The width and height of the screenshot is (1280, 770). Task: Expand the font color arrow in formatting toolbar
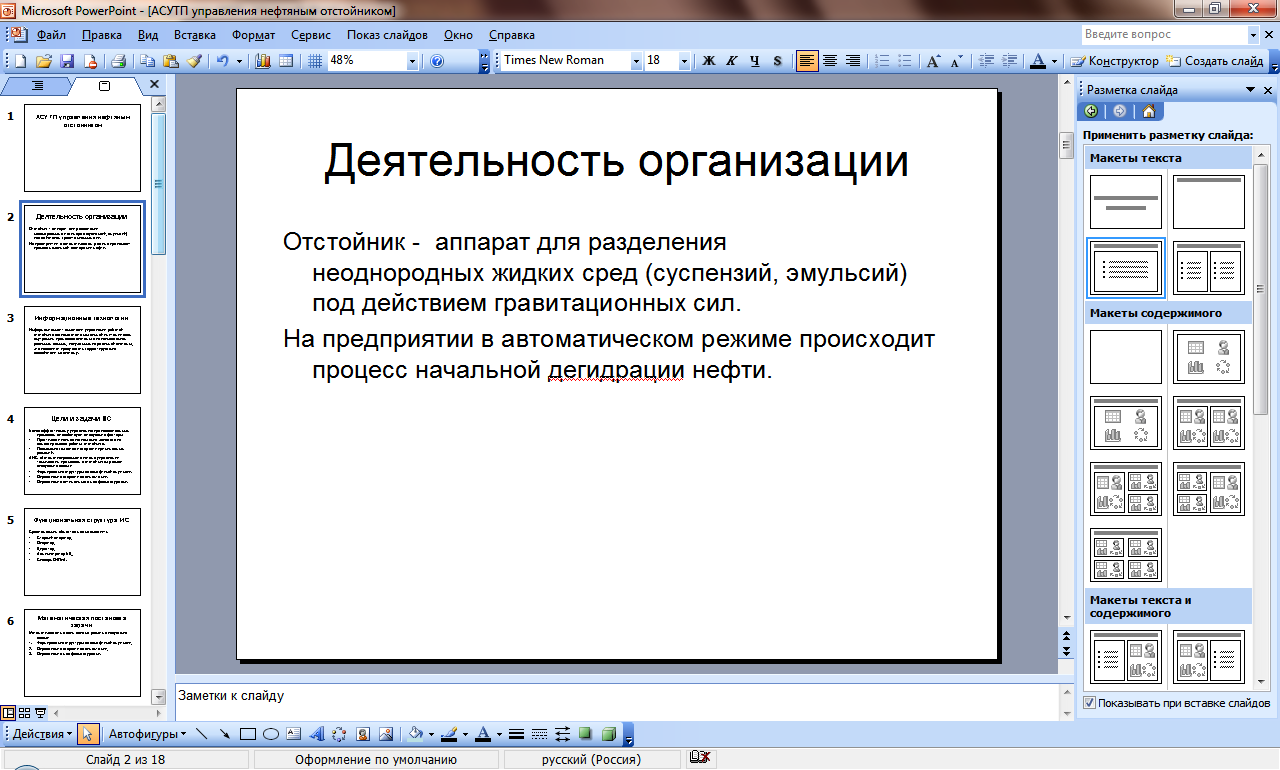point(1055,61)
